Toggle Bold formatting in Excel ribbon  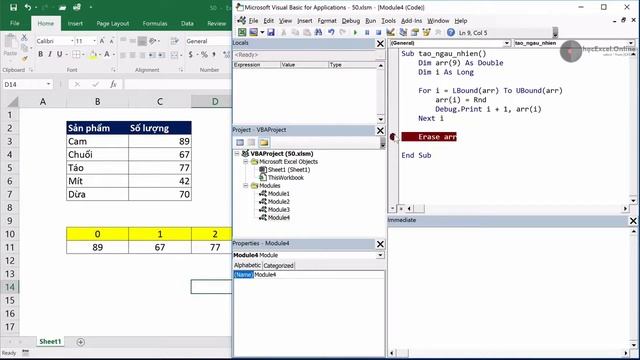click(40, 54)
